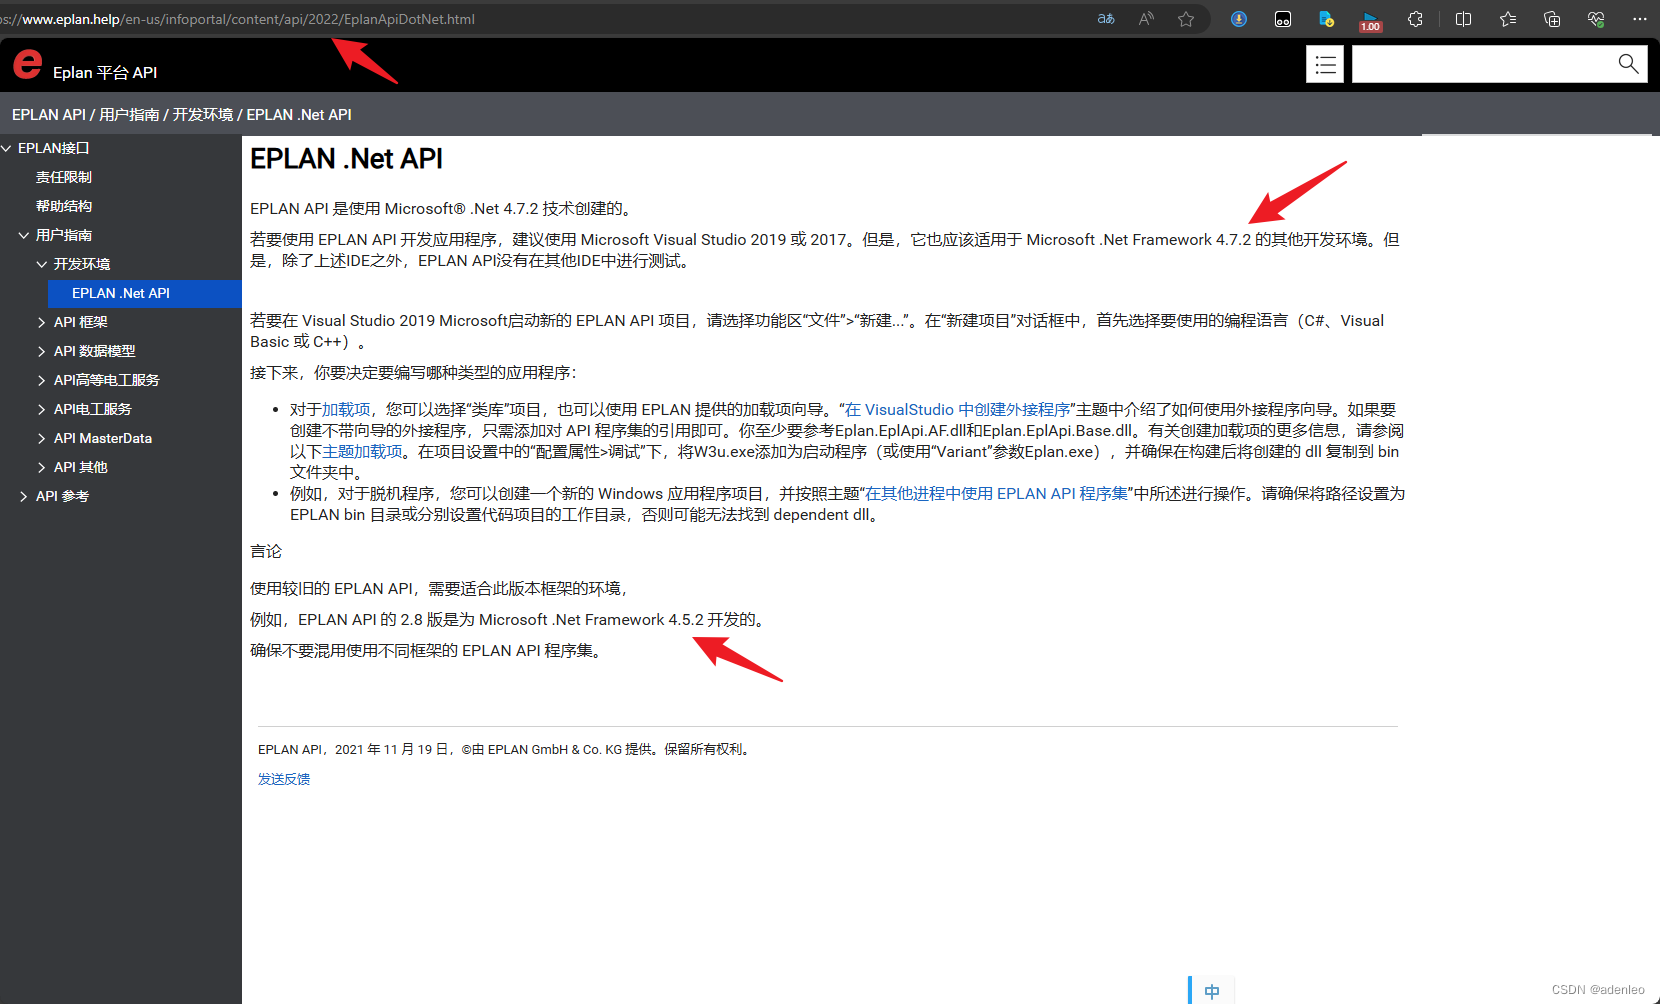Click the Eplan 平台 API header title

105,72
